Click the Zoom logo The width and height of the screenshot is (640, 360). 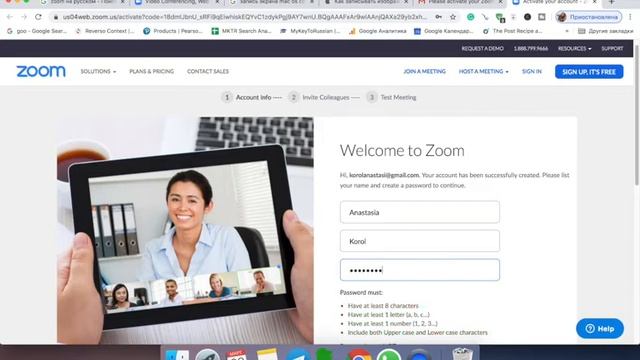[41, 71]
